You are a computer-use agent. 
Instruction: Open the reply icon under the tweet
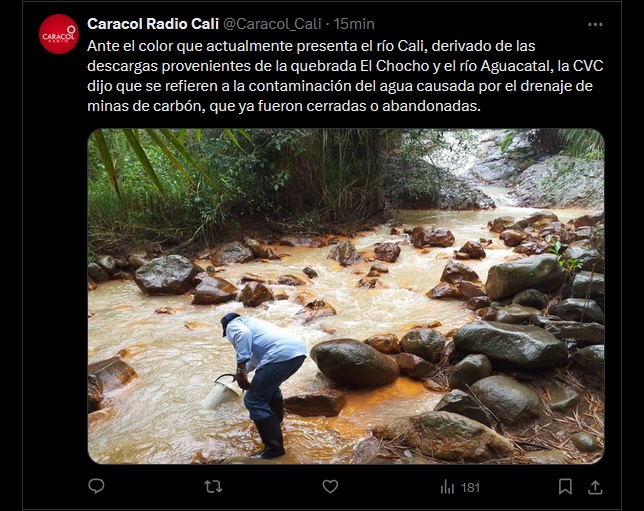[x=97, y=487]
